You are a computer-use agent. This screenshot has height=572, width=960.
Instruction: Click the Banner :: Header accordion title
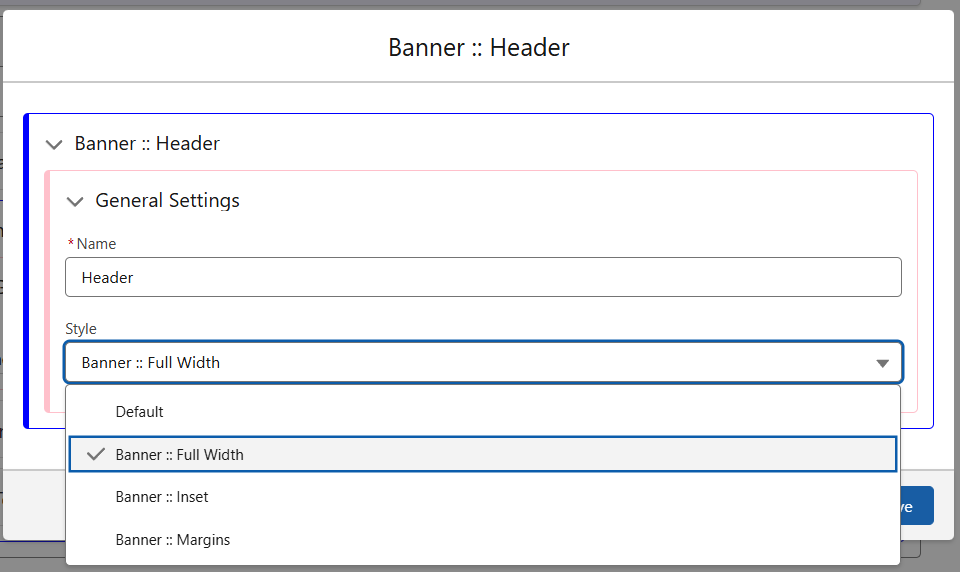pos(147,143)
